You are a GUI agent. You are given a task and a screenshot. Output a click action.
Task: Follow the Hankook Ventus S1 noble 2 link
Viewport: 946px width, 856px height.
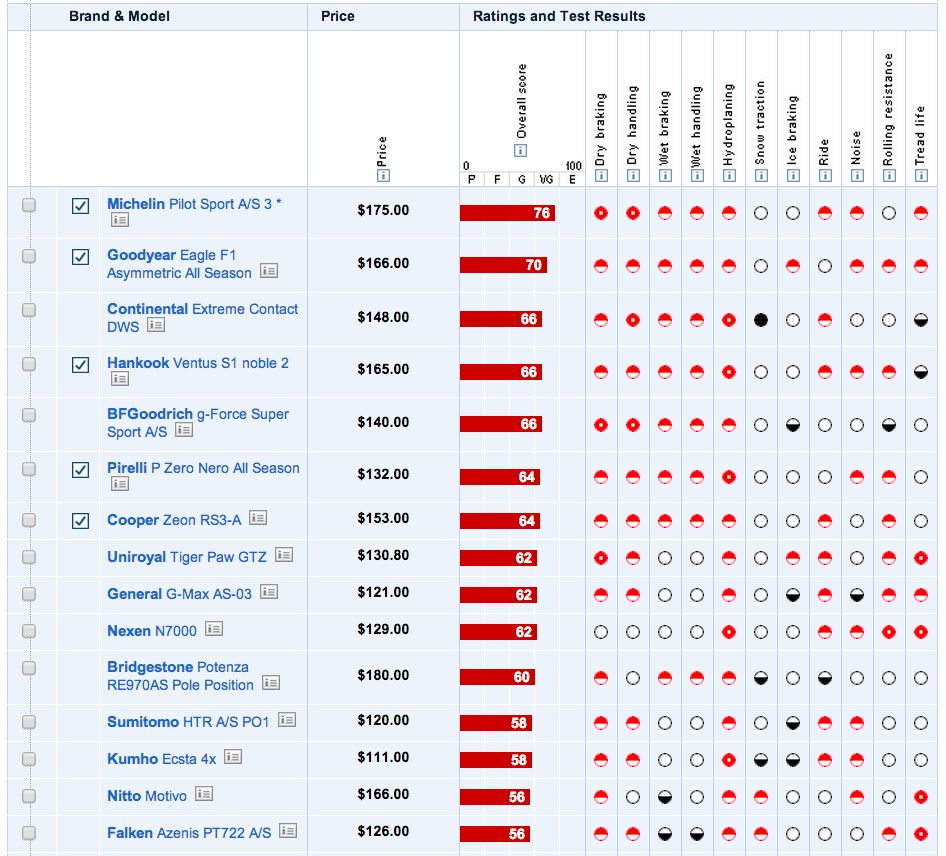tap(198, 363)
